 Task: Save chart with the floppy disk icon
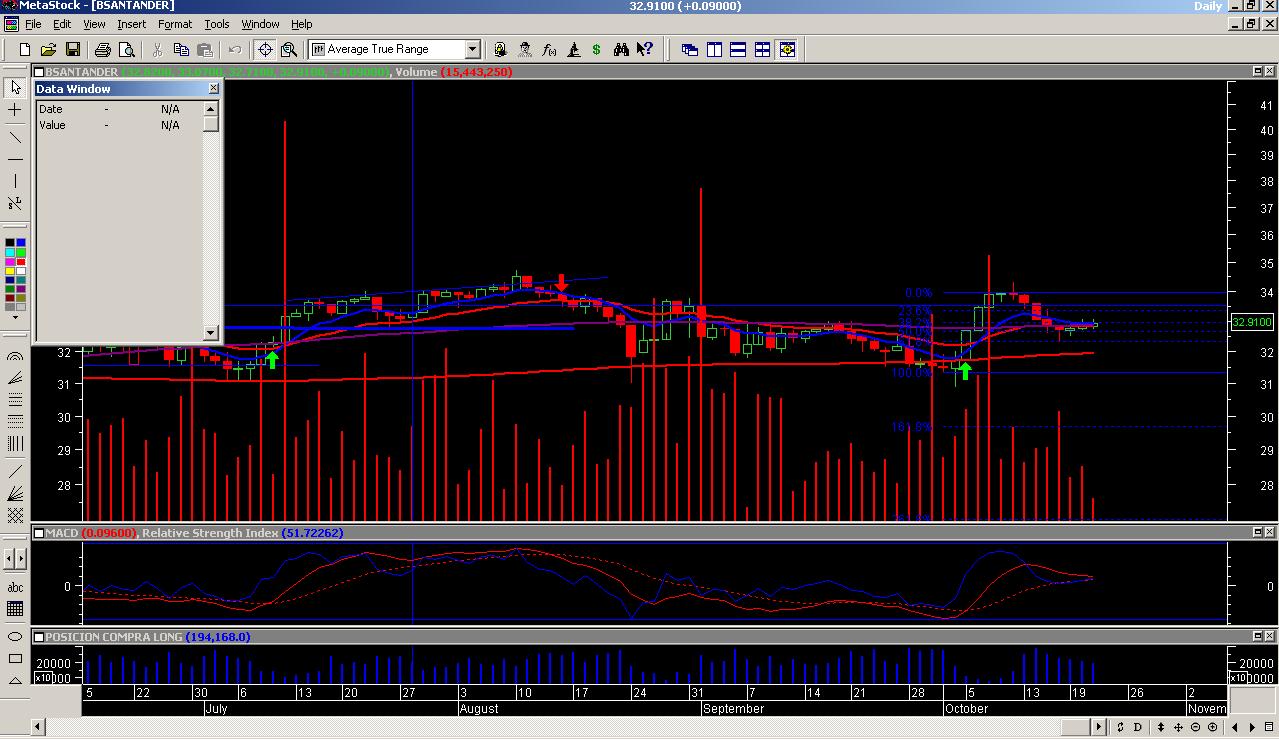72,49
